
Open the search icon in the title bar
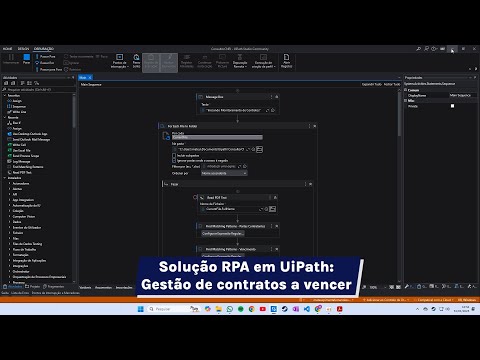click(419, 49)
